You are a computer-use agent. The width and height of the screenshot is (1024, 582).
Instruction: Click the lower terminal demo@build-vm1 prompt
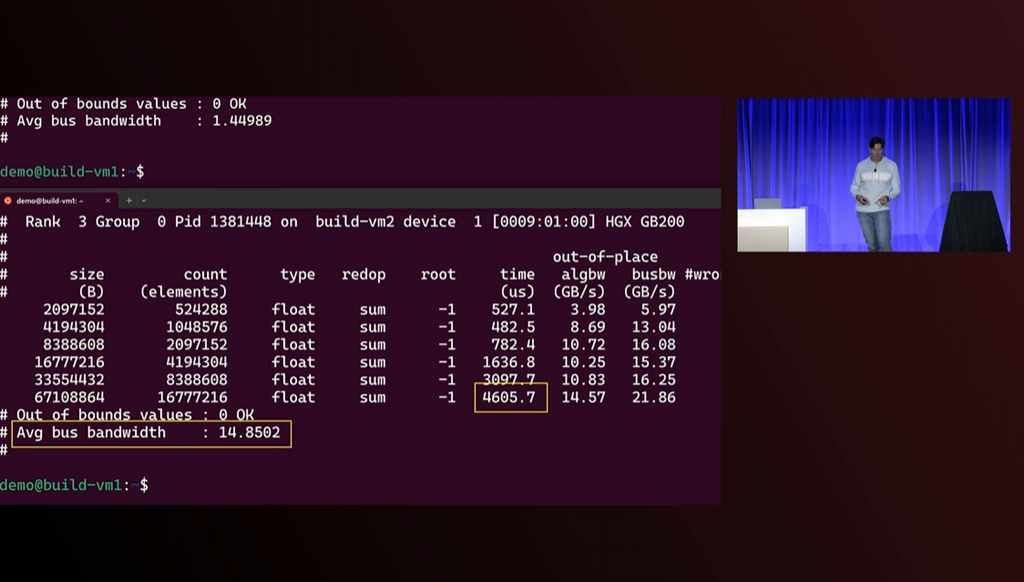coord(74,485)
